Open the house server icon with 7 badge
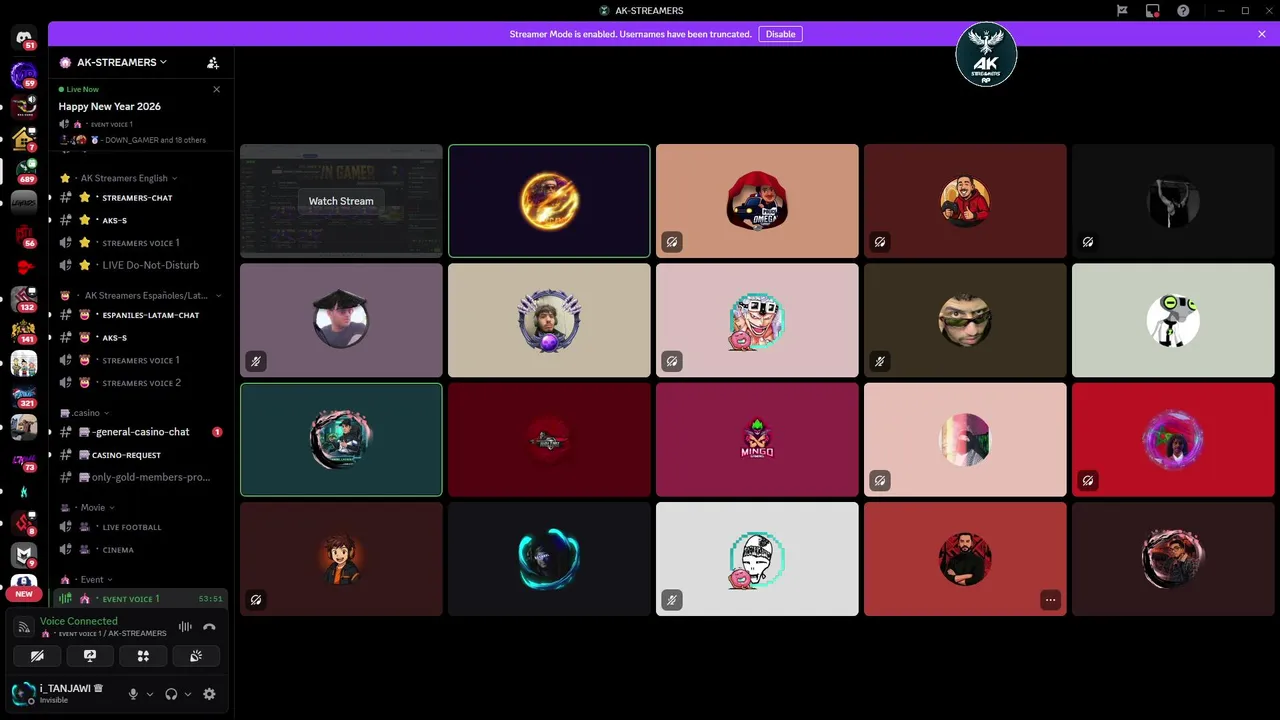The width and height of the screenshot is (1280, 720). [x=24, y=138]
